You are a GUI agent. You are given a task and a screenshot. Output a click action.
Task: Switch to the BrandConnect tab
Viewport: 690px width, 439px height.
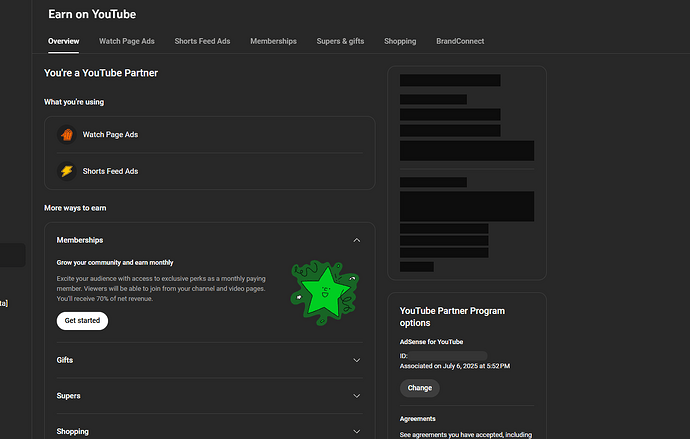click(x=460, y=41)
